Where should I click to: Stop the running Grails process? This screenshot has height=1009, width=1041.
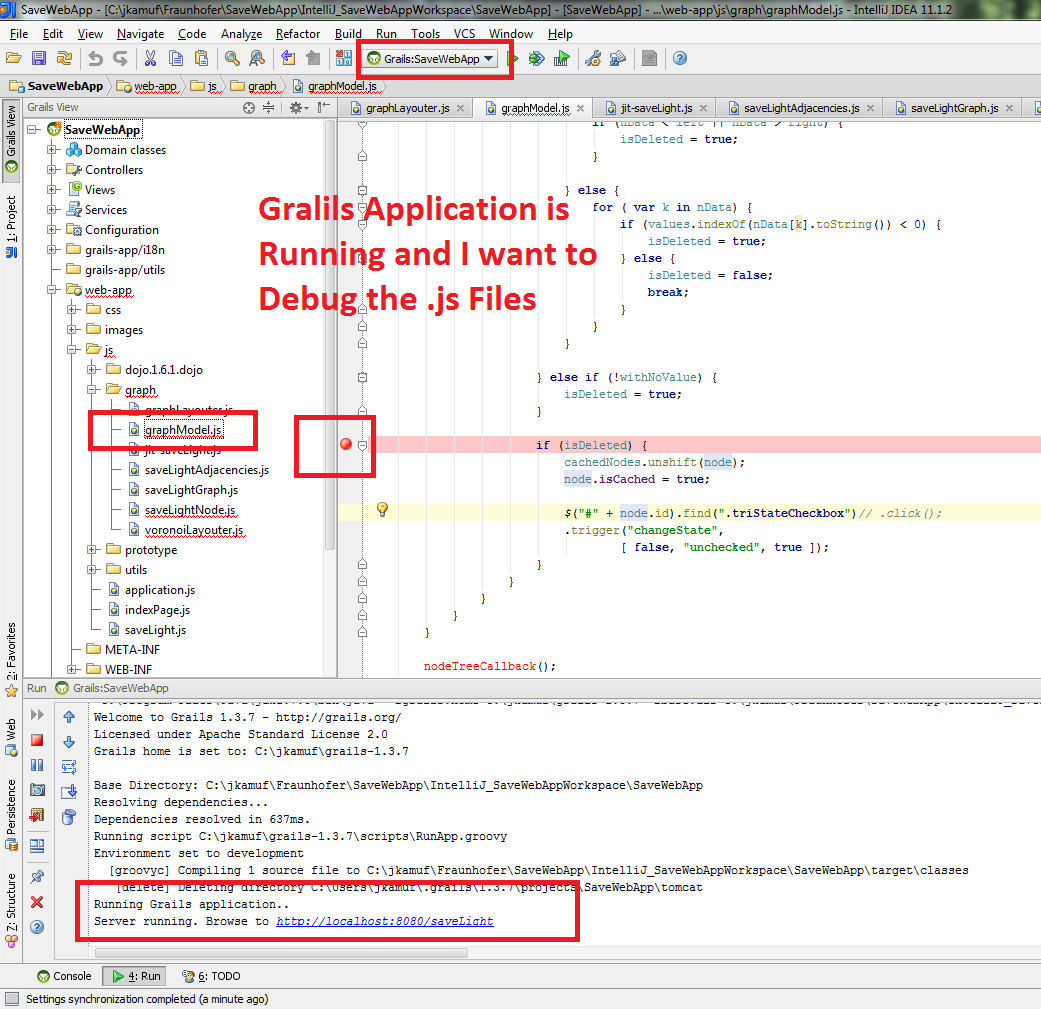point(37,740)
